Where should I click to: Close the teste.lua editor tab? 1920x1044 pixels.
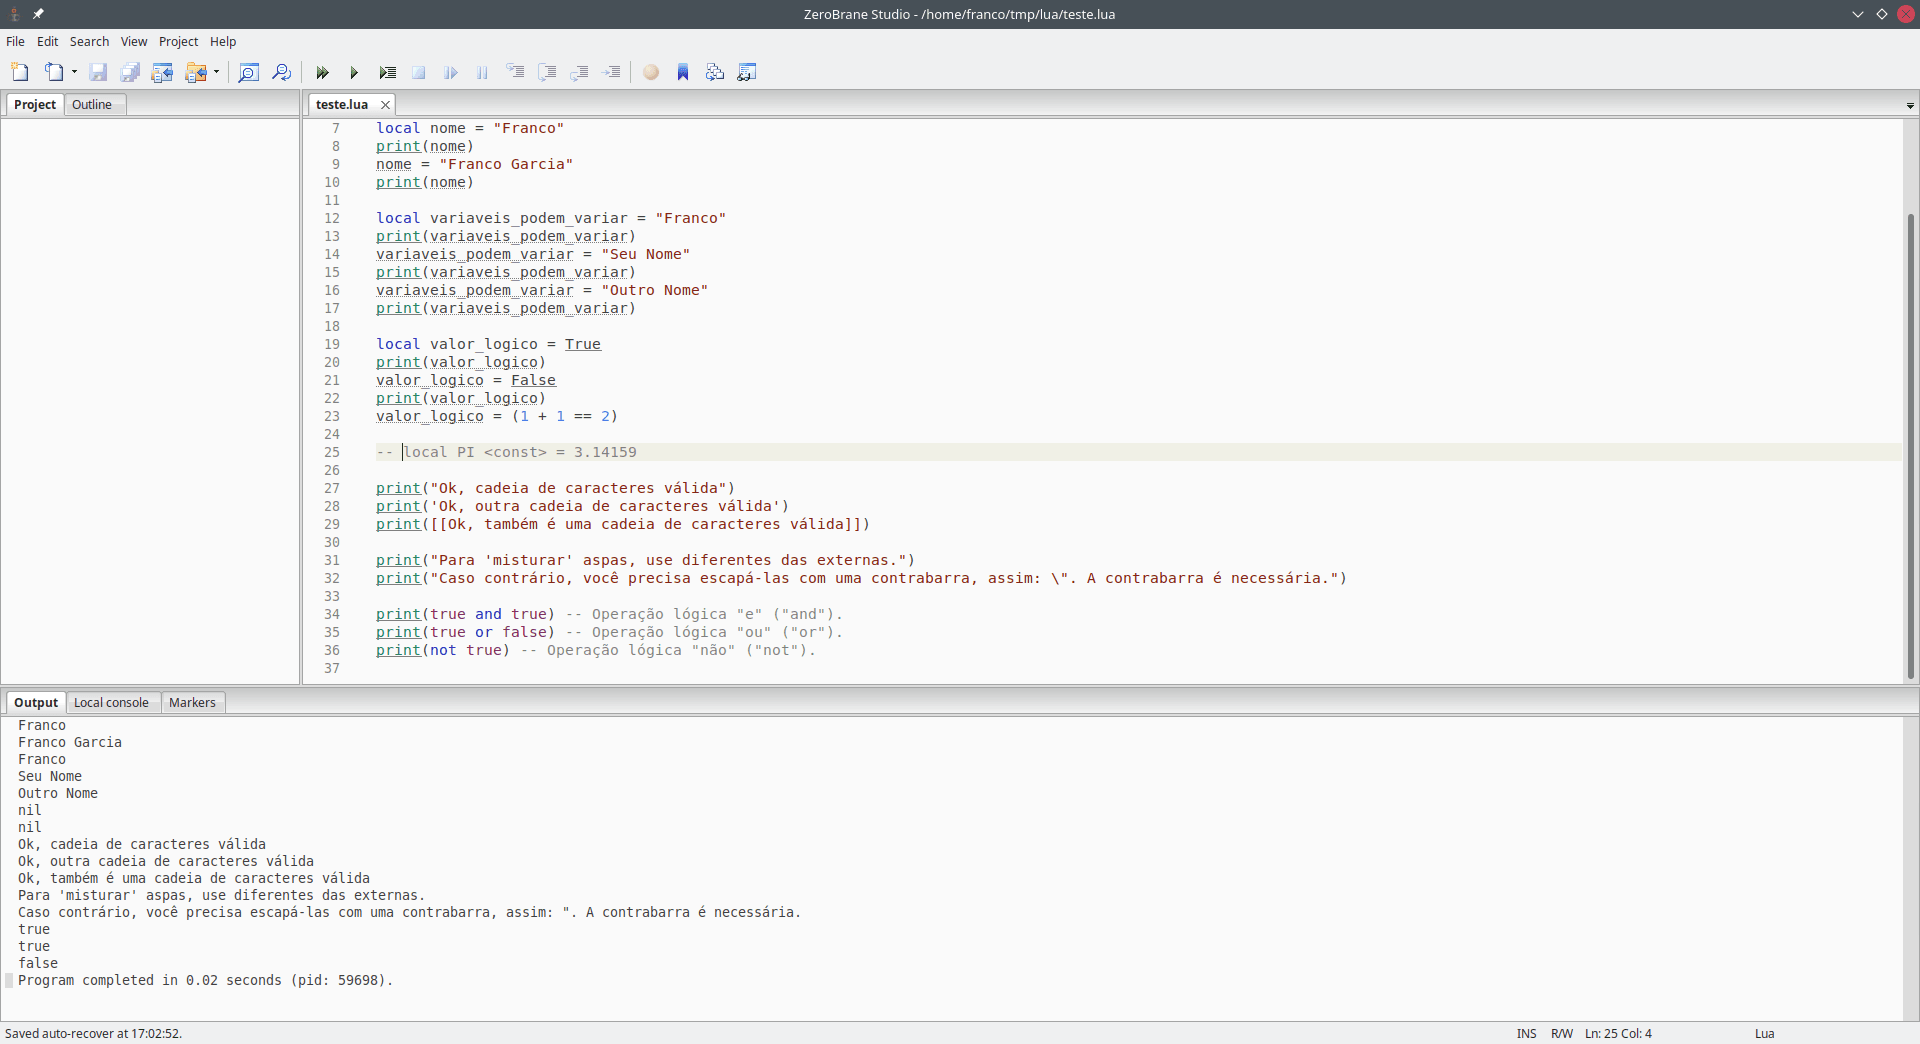pos(385,105)
